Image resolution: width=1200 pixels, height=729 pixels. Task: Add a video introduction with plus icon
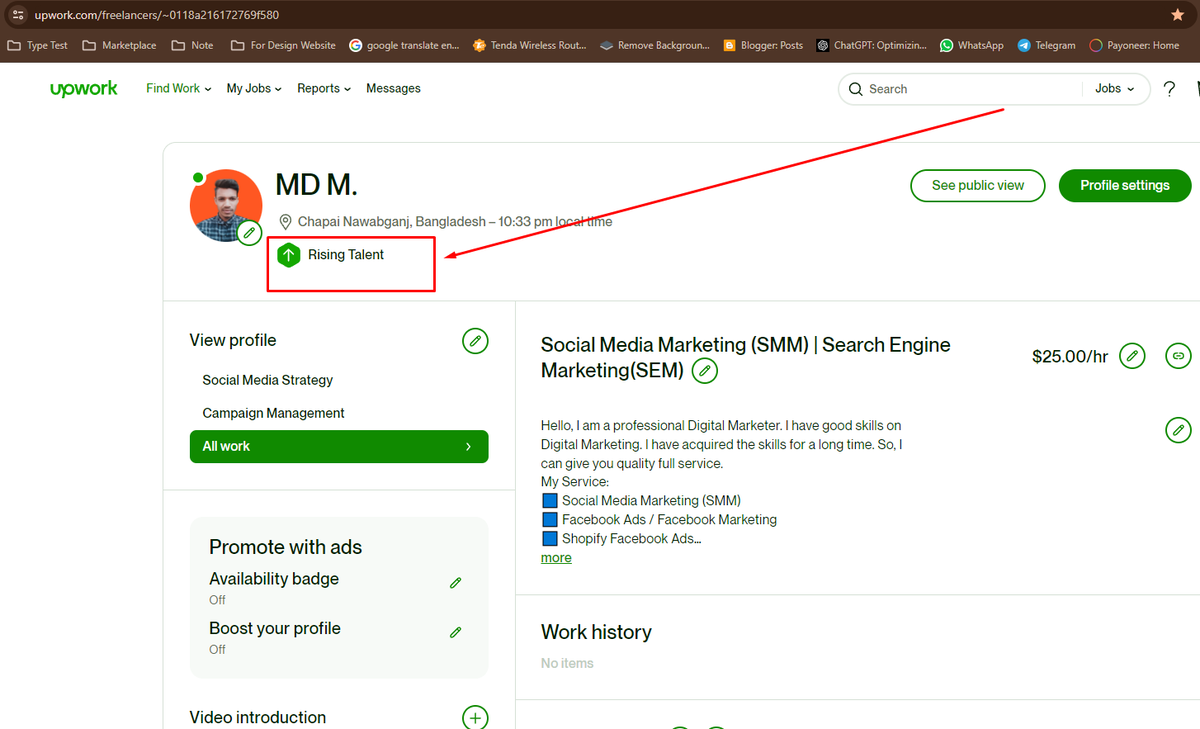[475, 718]
